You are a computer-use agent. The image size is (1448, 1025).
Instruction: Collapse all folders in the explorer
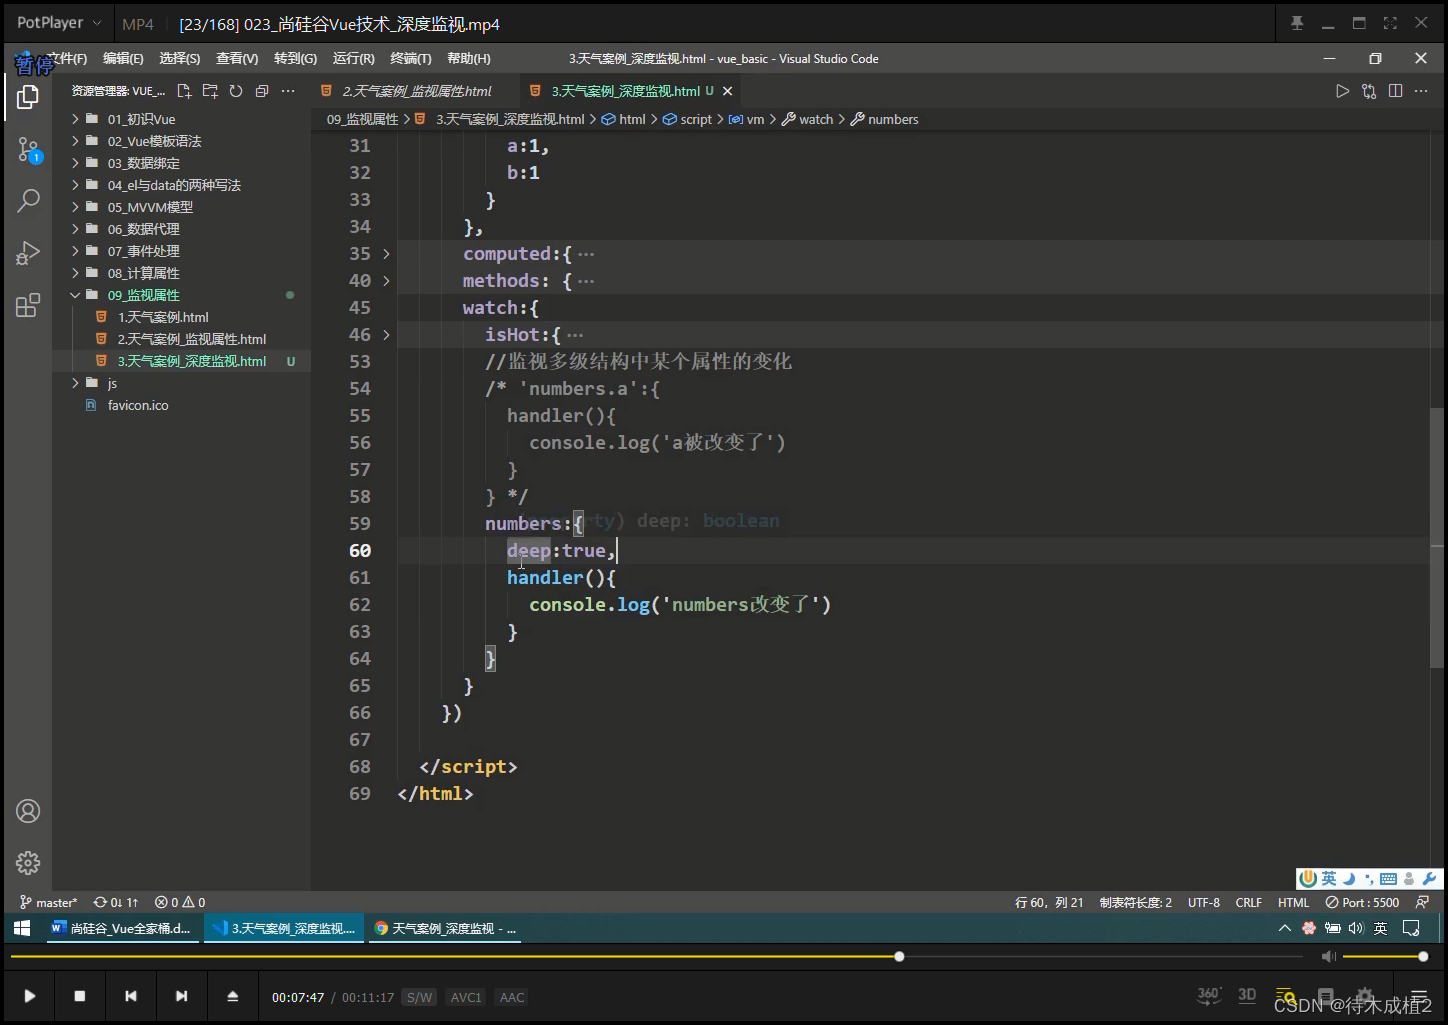(262, 91)
